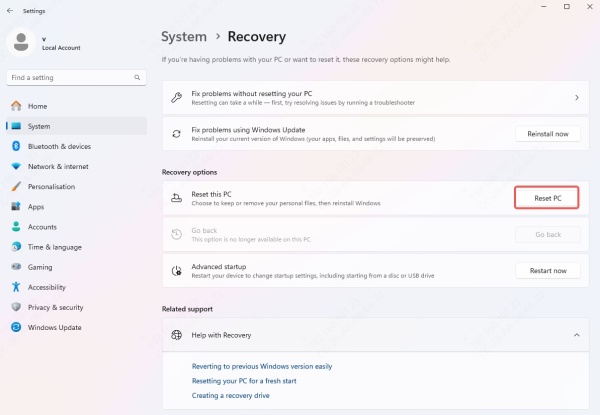
Task: Click the Find a setting search box
Action: click(x=76, y=78)
